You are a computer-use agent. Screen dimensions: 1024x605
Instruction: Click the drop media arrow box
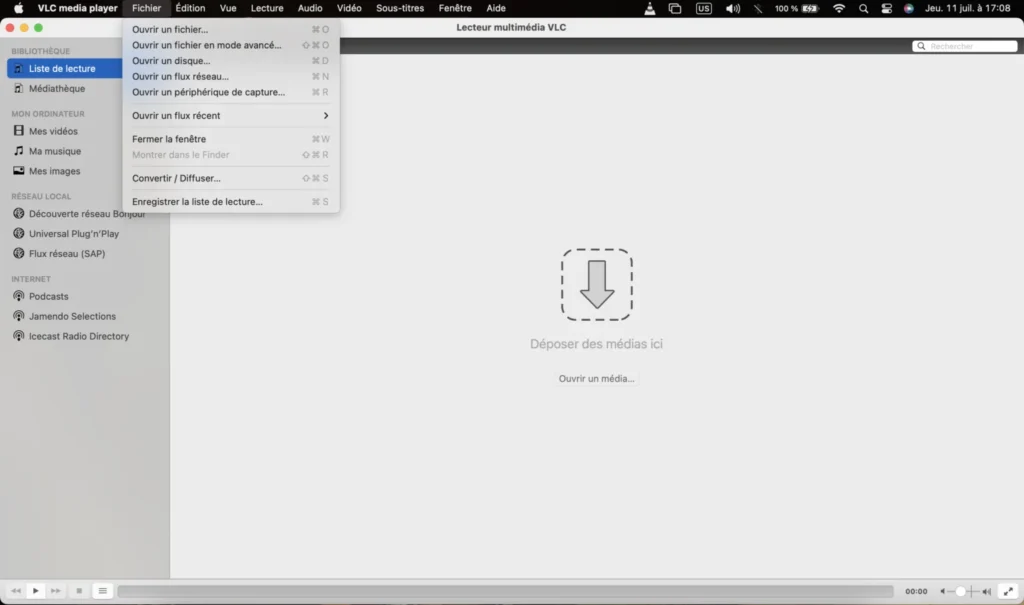[x=596, y=284]
